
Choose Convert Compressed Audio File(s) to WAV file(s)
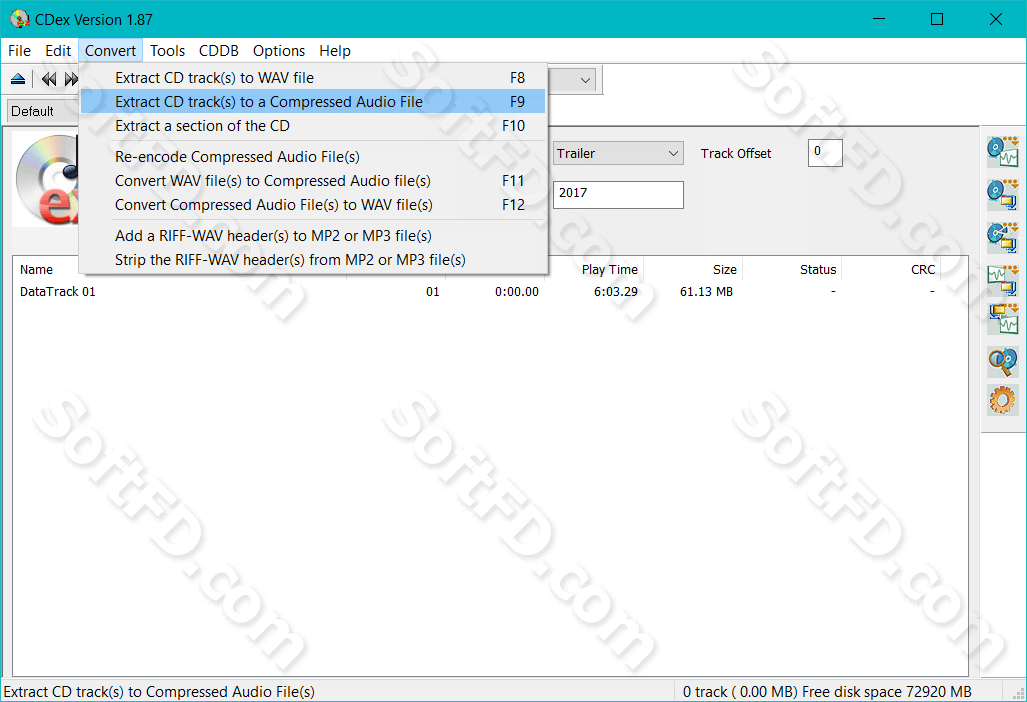coord(313,205)
